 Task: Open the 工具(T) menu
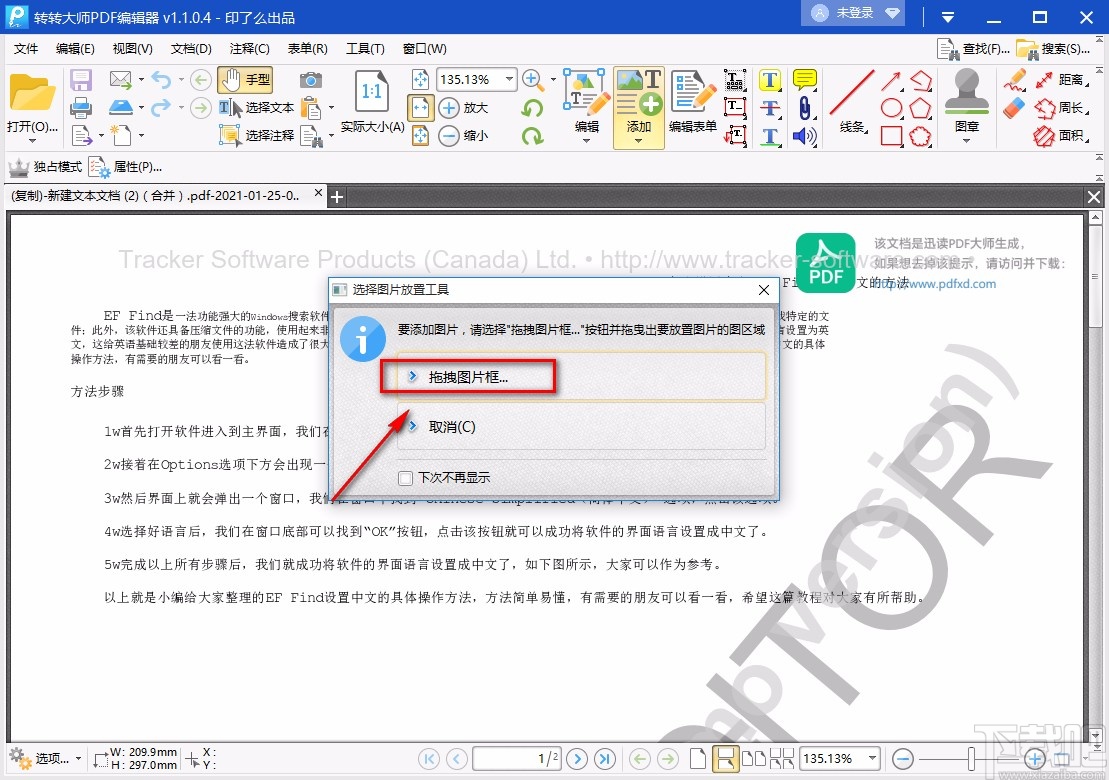[x=366, y=48]
